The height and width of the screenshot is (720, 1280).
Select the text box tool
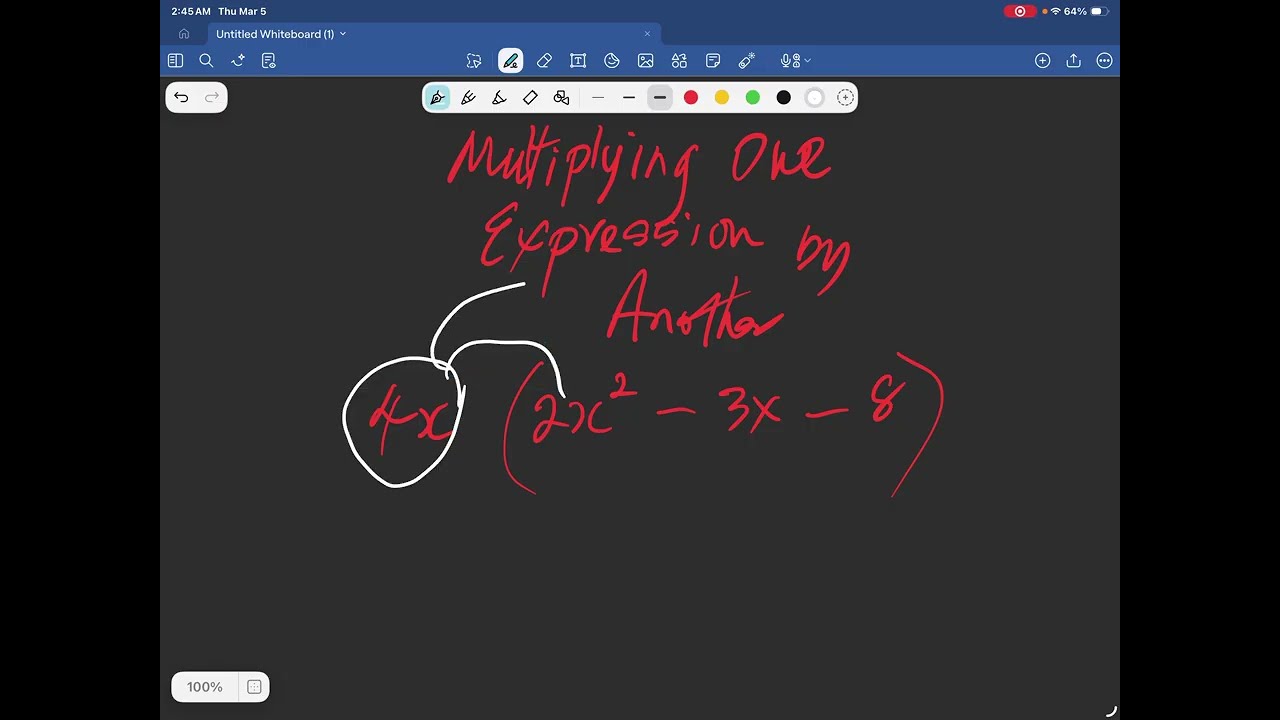[x=578, y=61]
